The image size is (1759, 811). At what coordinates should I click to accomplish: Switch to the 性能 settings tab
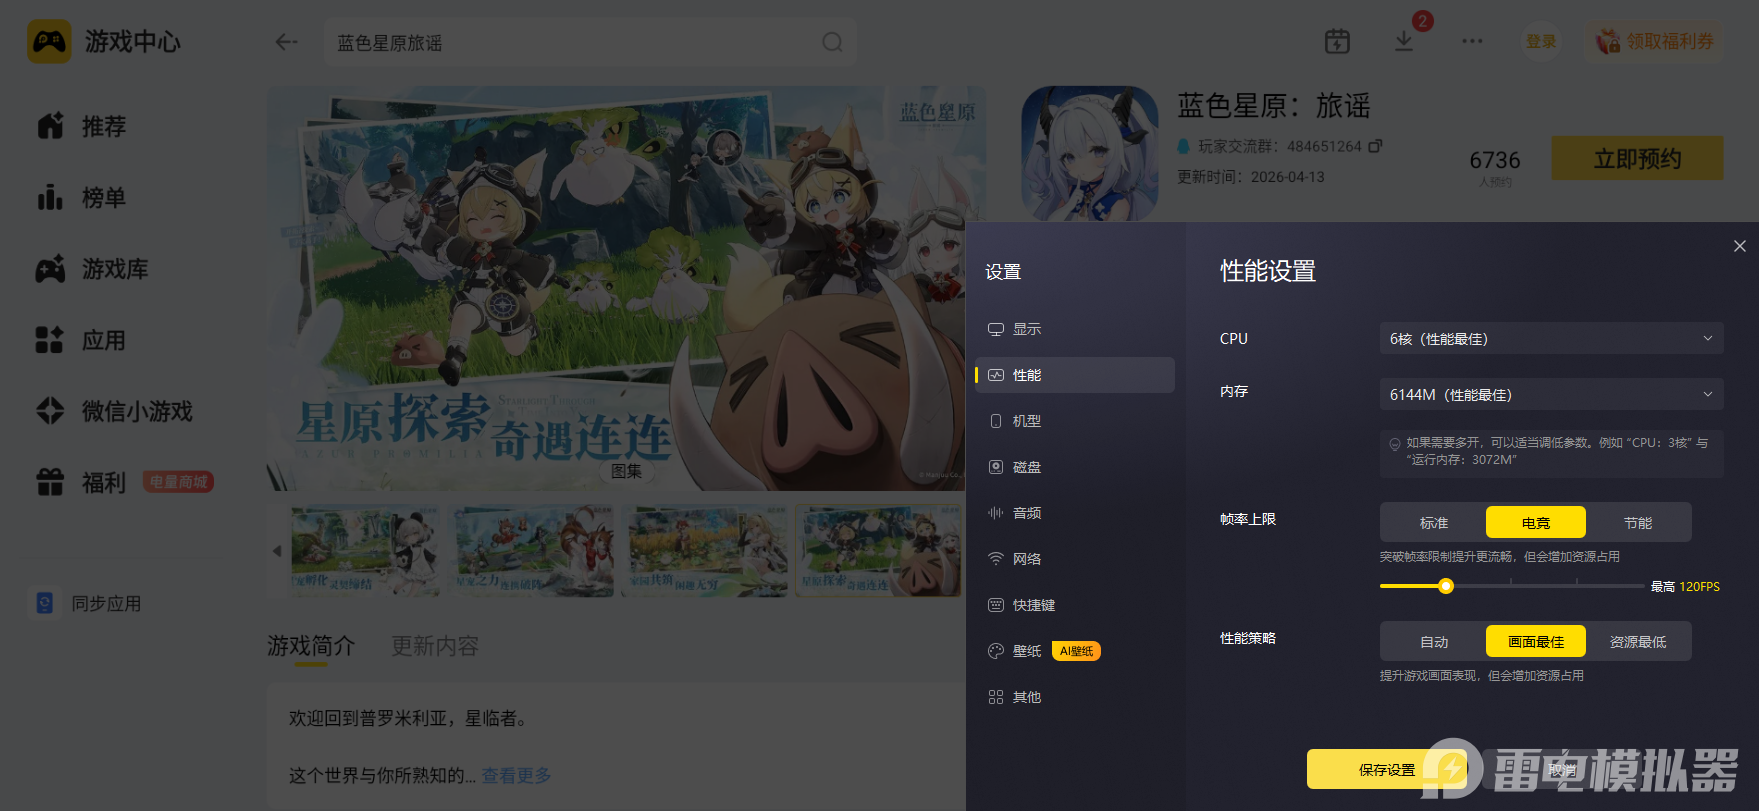[1075, 375]
